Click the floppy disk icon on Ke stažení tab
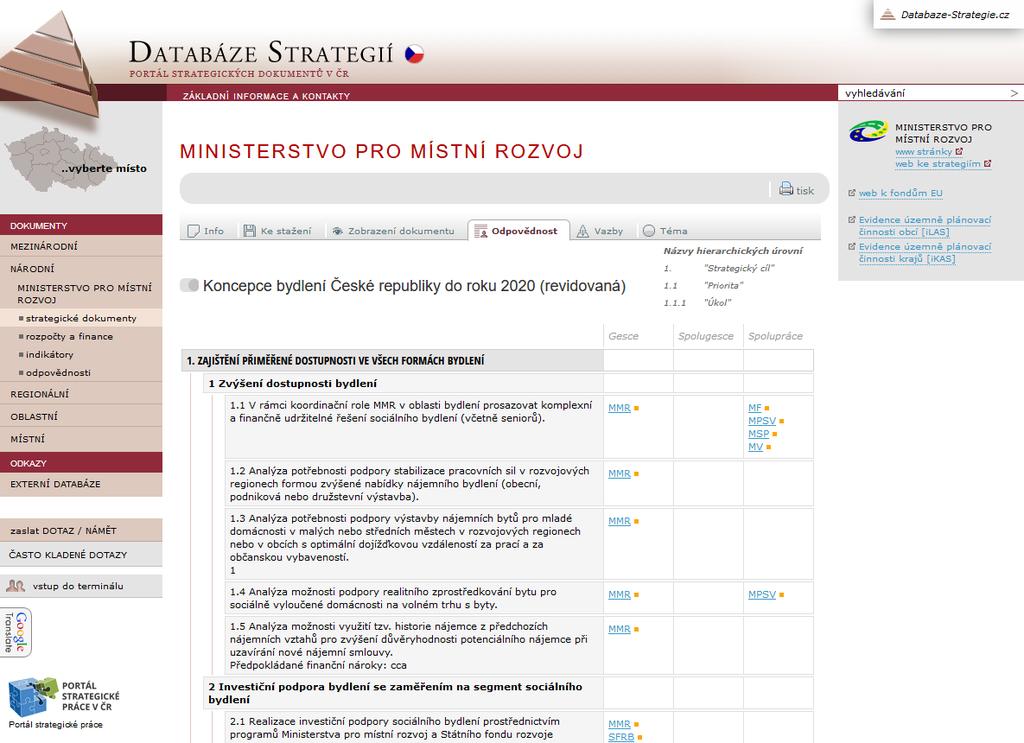This screenshot has height=743, width=1024. [x=249, y=230]
